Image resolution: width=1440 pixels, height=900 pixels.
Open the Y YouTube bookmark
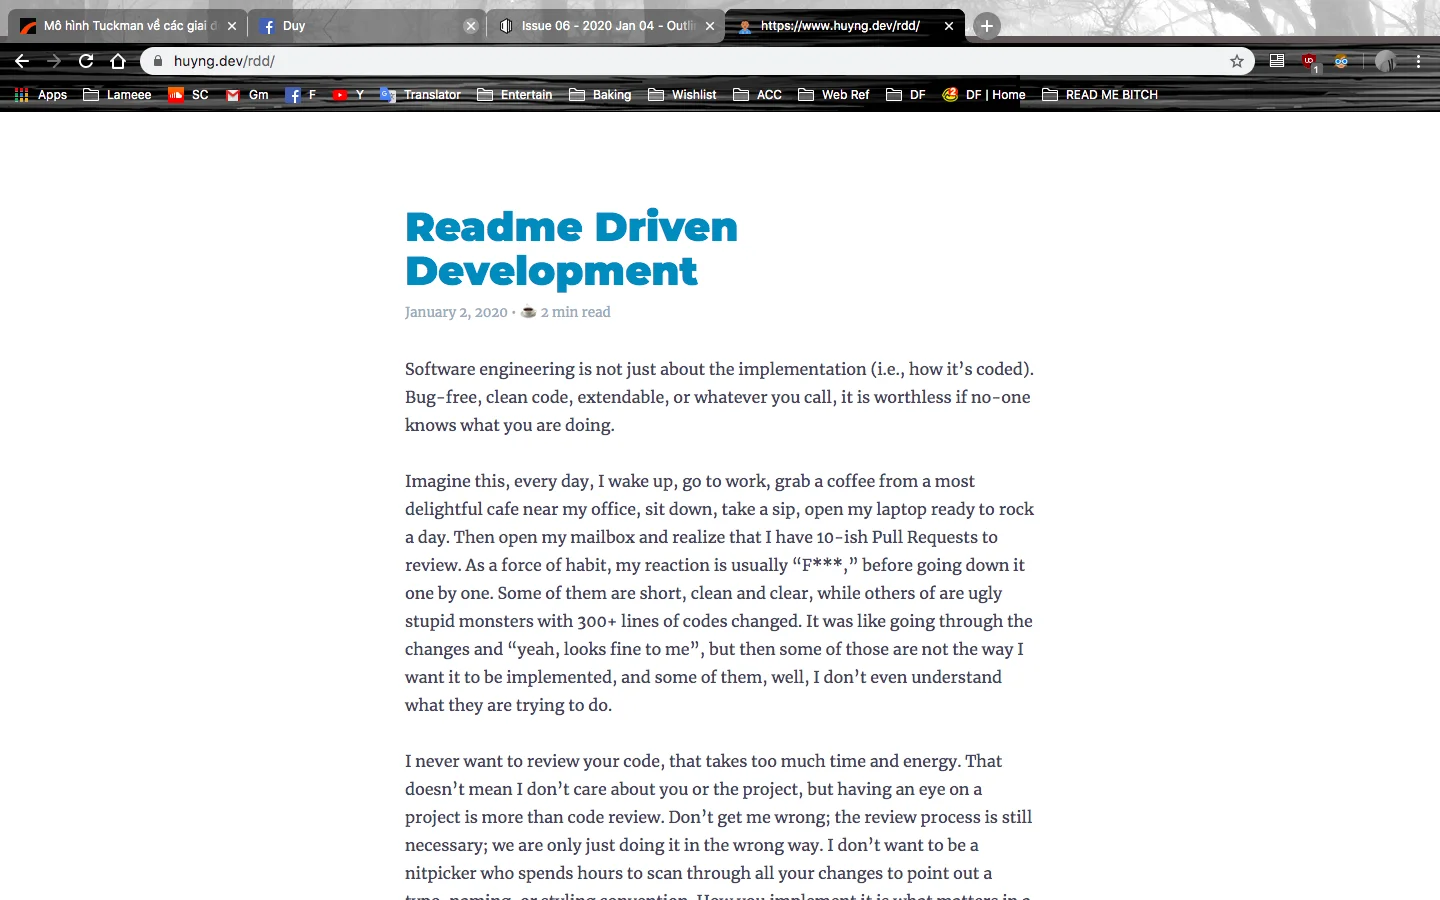(348, 95)
